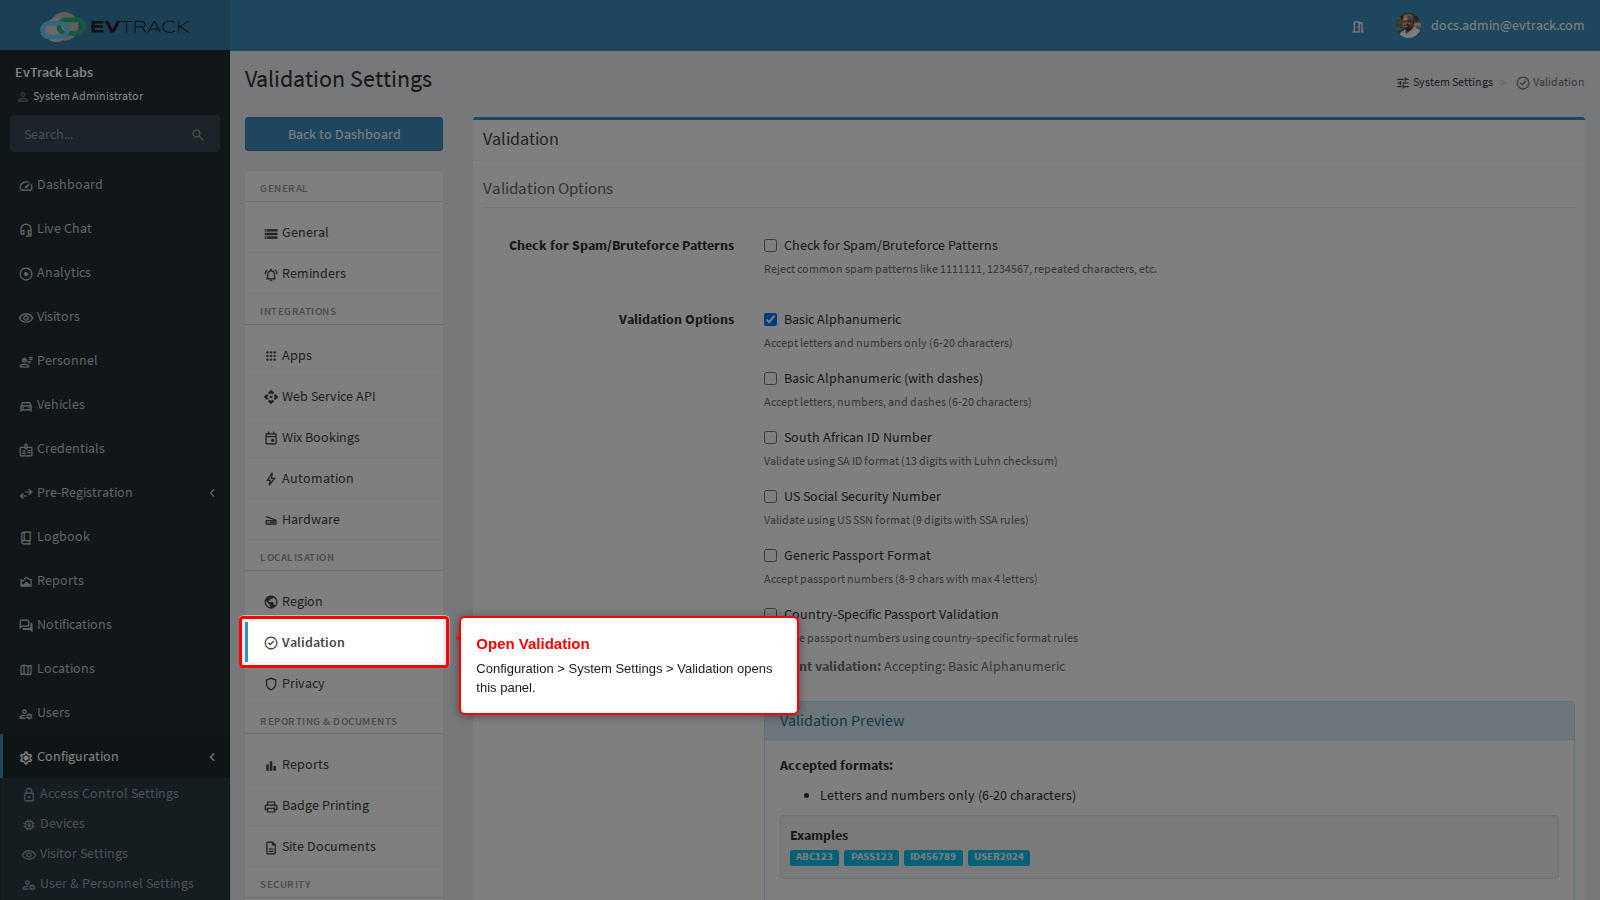
Task: Click the Back to Dashboard button
Action: (x=344, y=134)
